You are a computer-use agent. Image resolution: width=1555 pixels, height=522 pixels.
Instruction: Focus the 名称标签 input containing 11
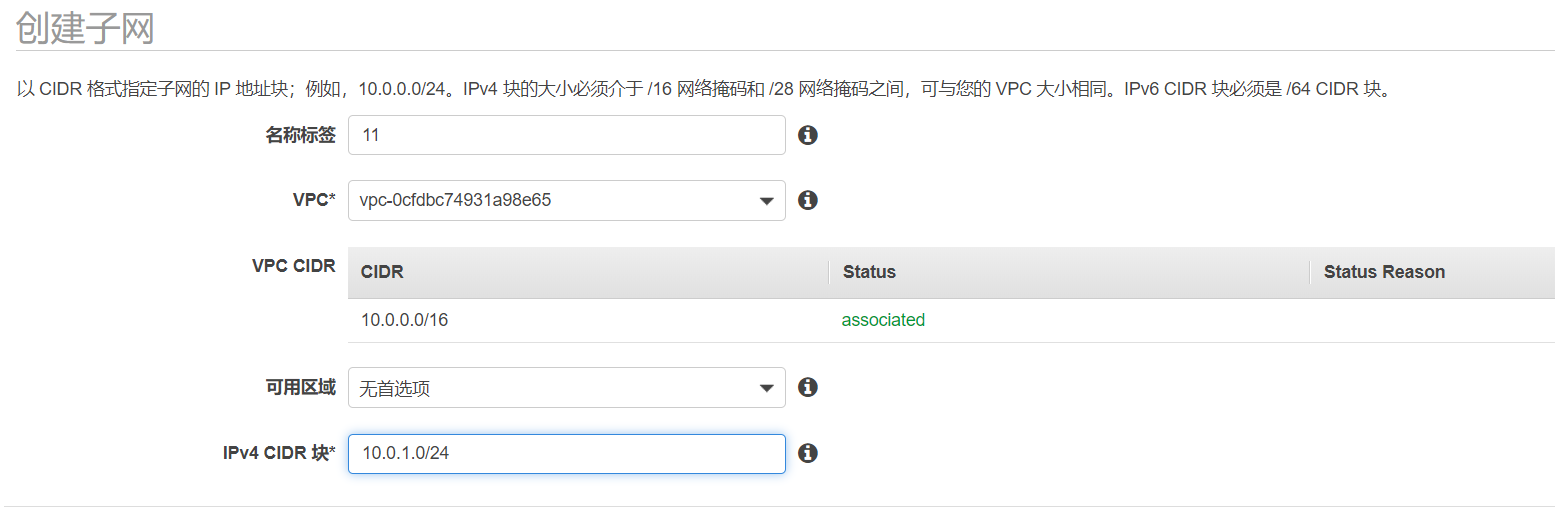point(566,135)
